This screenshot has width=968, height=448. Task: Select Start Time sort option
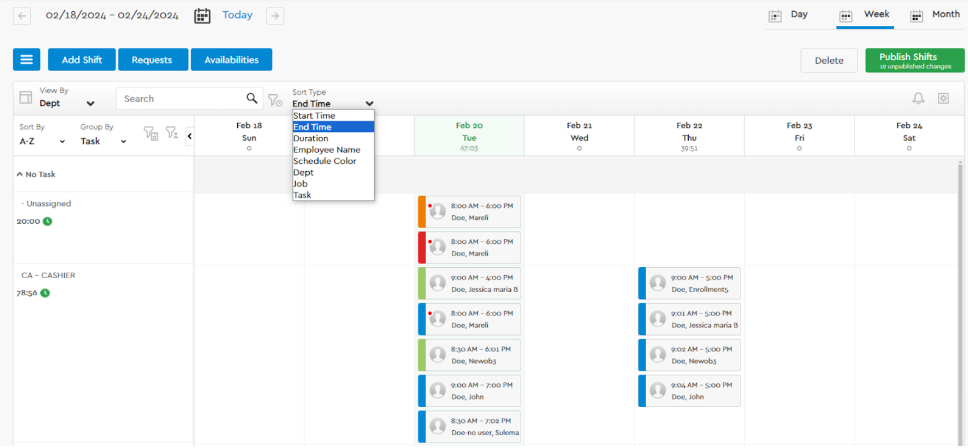point(333,115)
